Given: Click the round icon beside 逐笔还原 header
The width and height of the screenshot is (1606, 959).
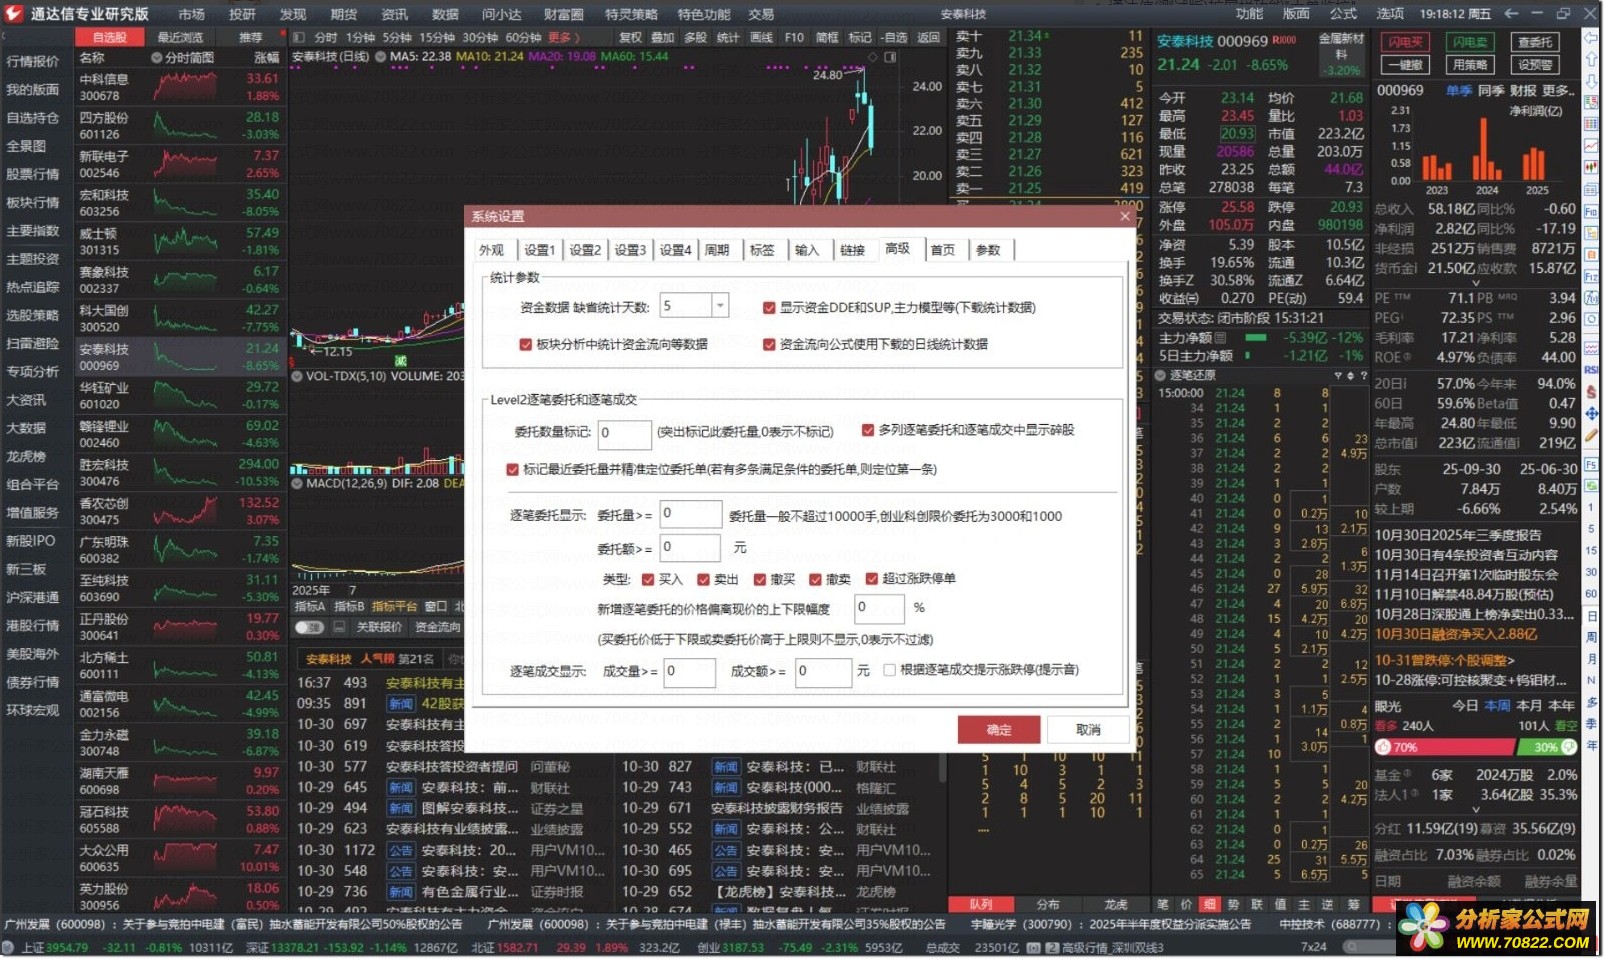Looking at the screenshot, I should (x=1161, y=376).
